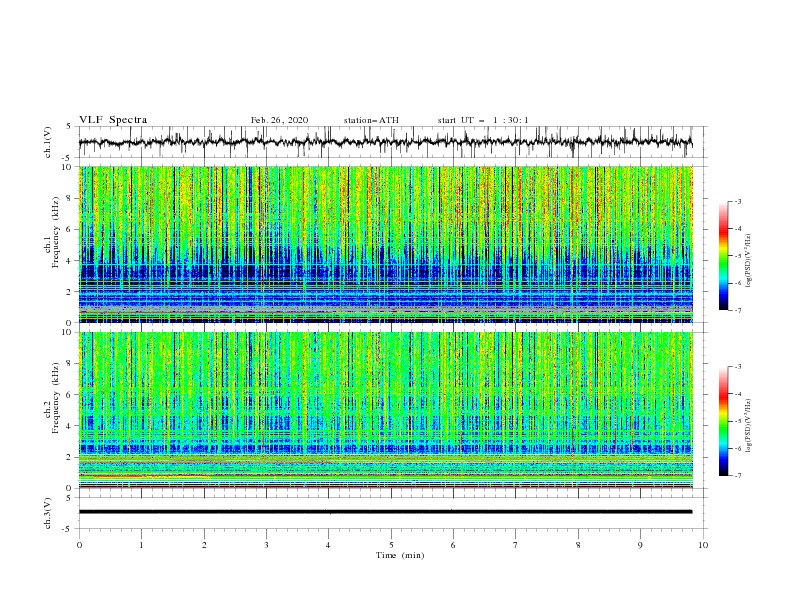Select the "ch.1 Frequency (kHz)" axis label
792x612 pixels.
tap(51, 232)
